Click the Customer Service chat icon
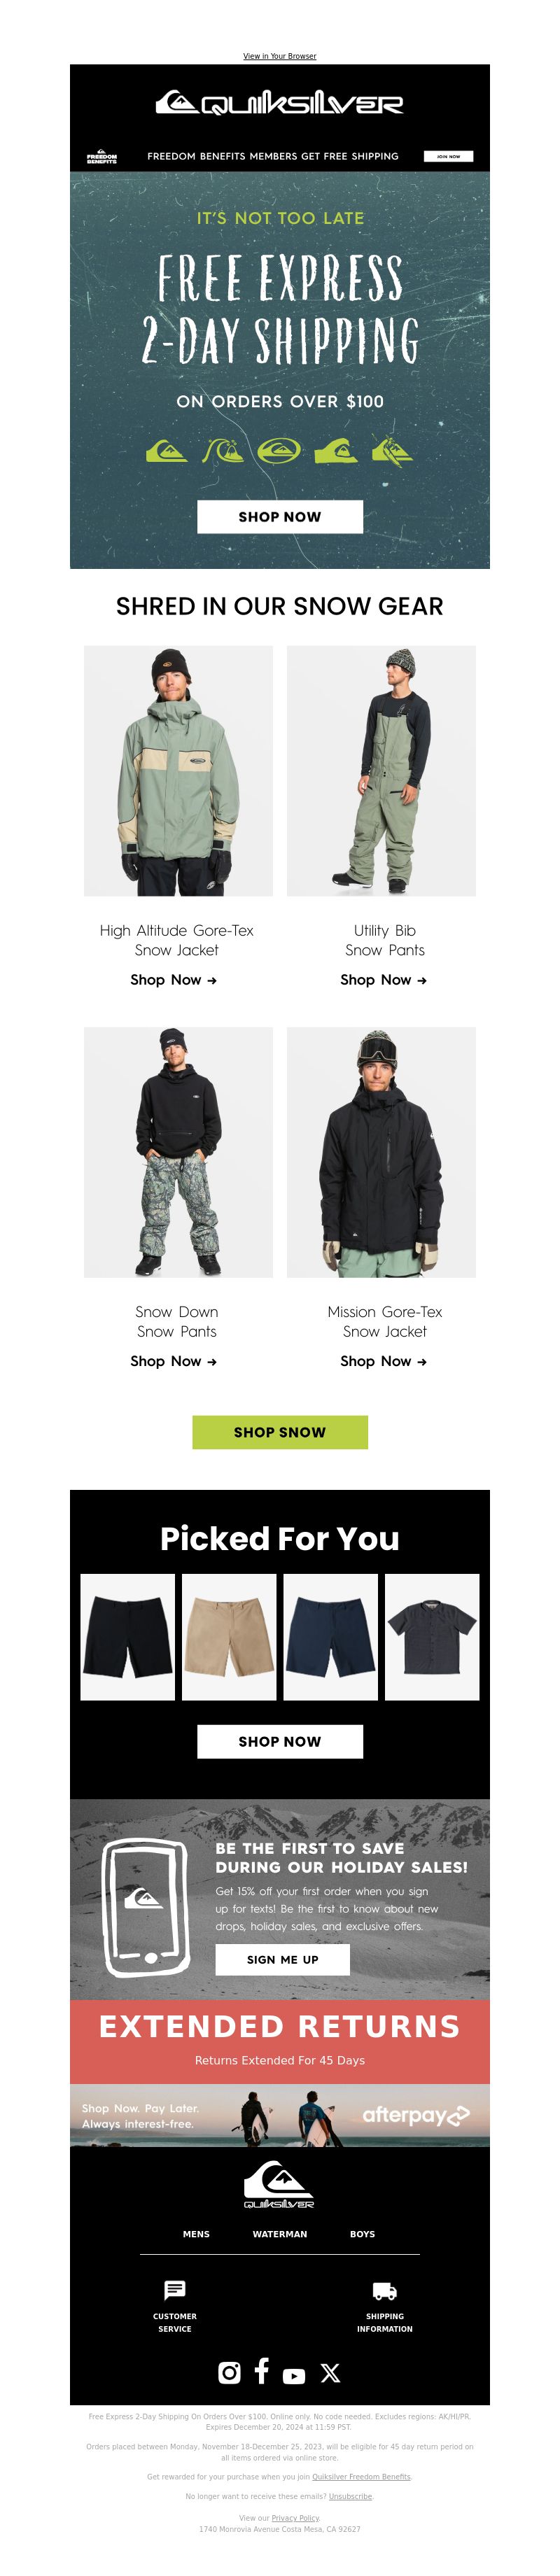This screenshot has height=2576, width=560. tap(175, 2290)
